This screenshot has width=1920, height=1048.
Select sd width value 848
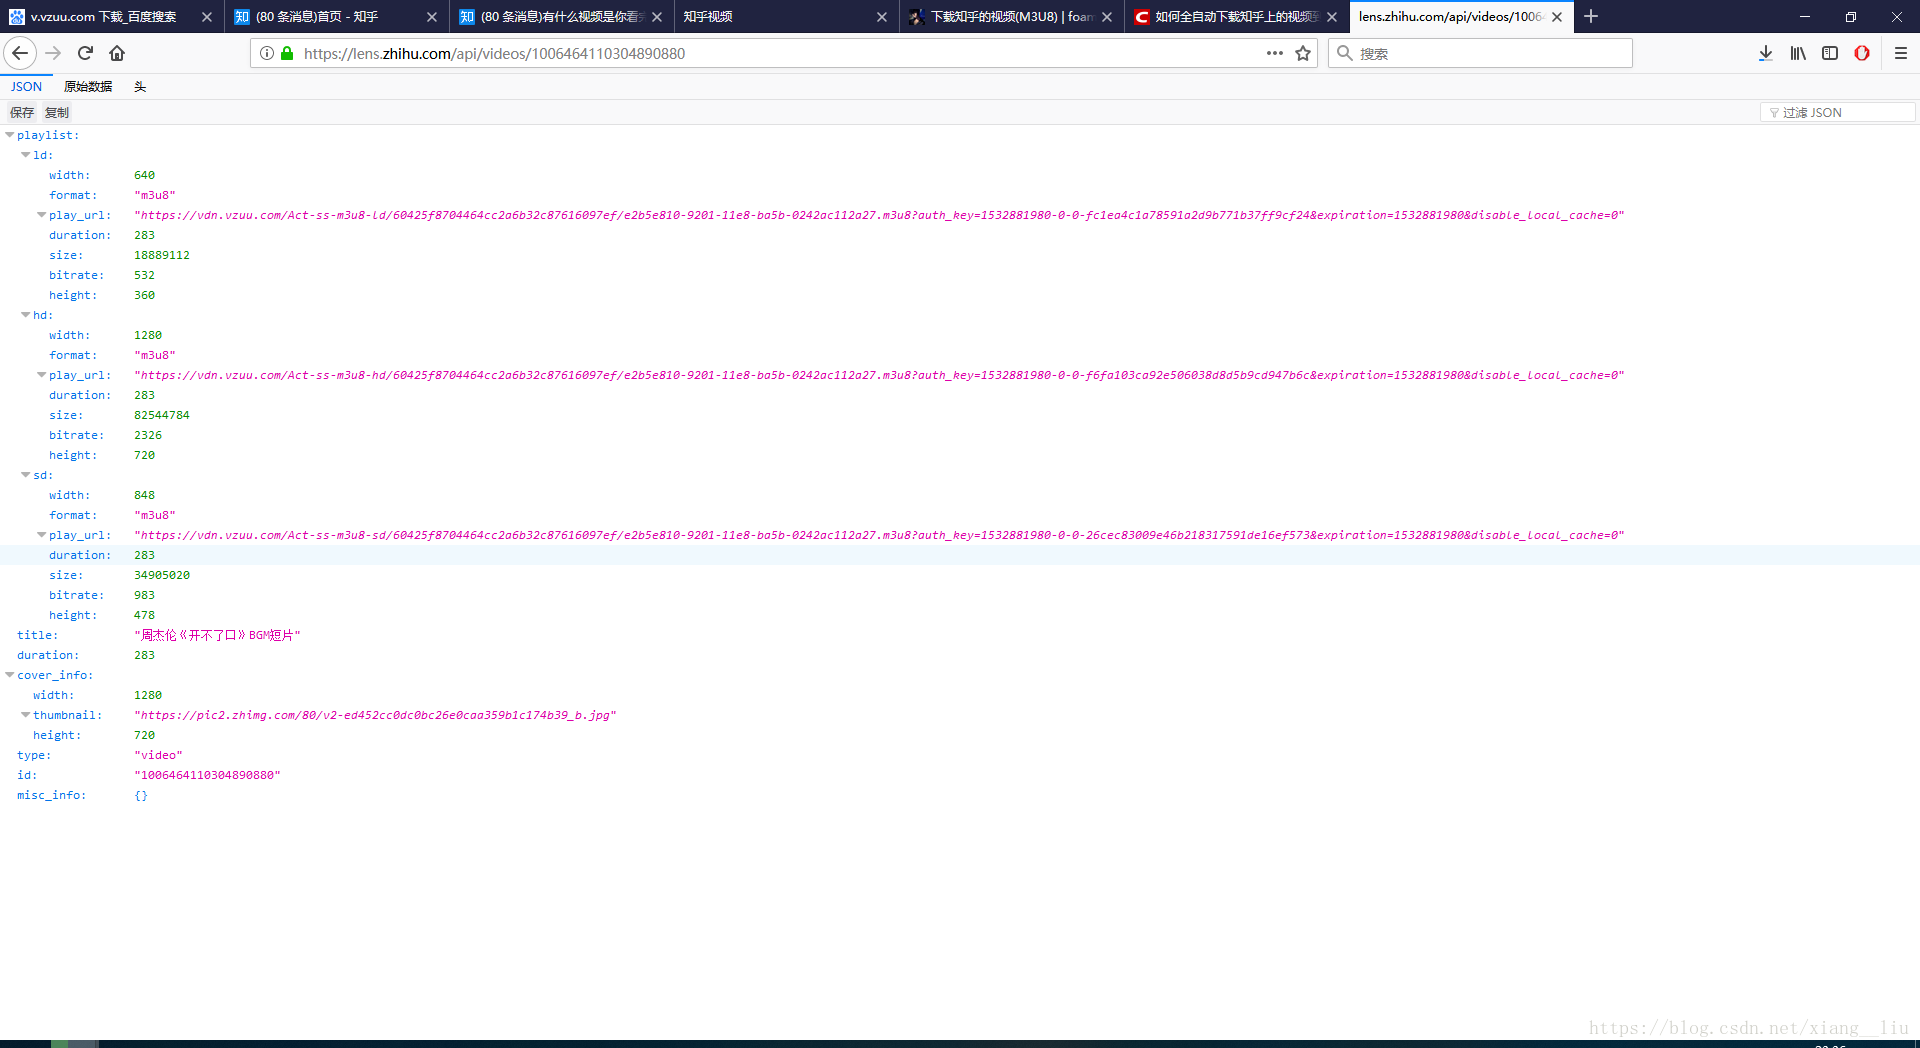point(145,495)
